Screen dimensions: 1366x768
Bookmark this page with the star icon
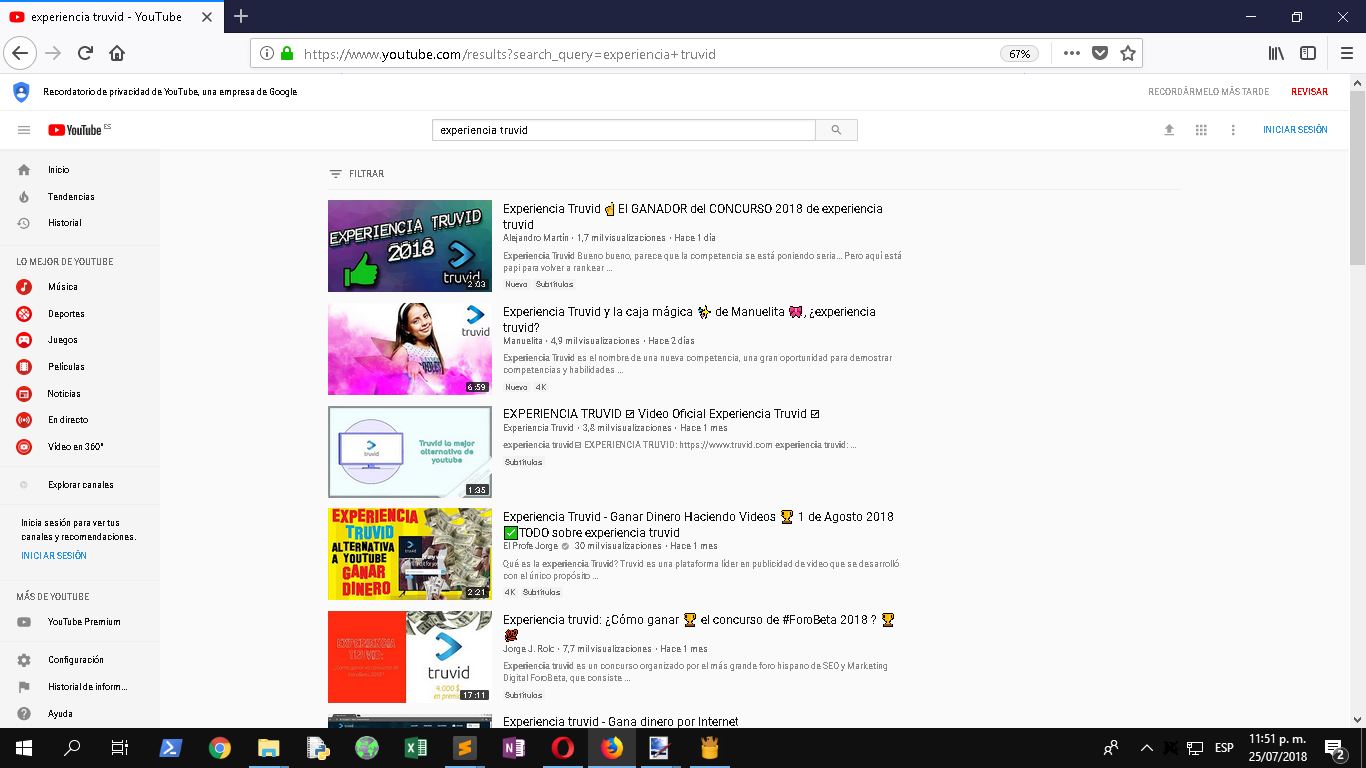point(1128,54)
